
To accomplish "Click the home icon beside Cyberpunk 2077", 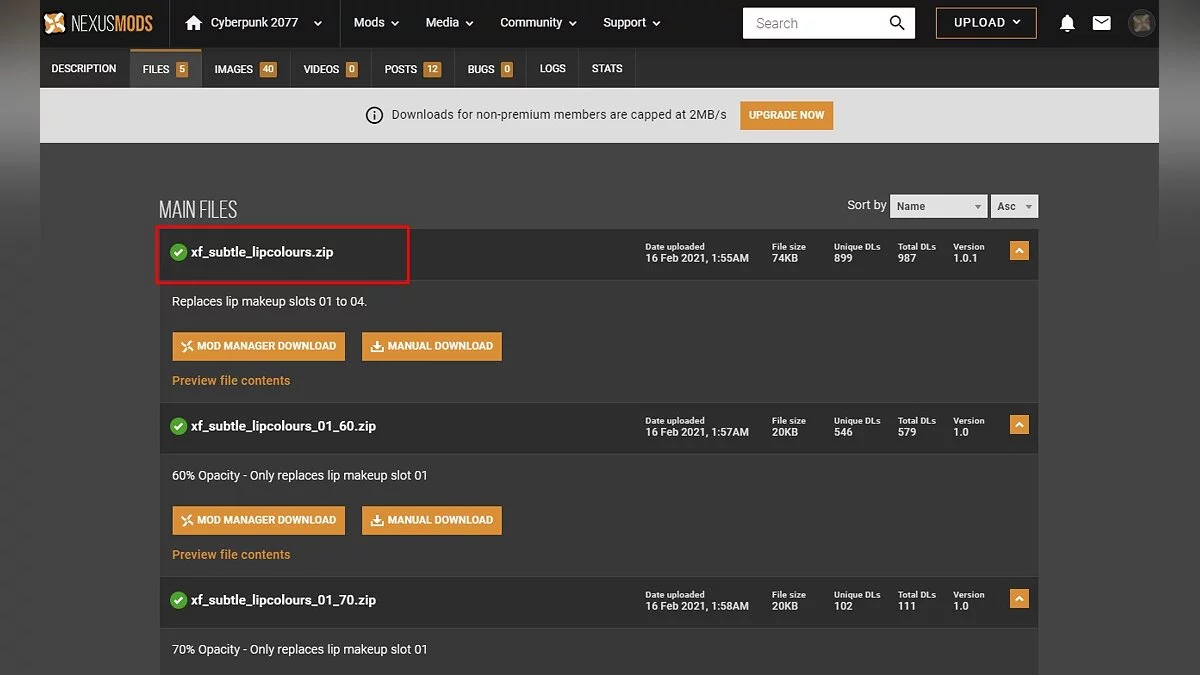I will (194, 23).
